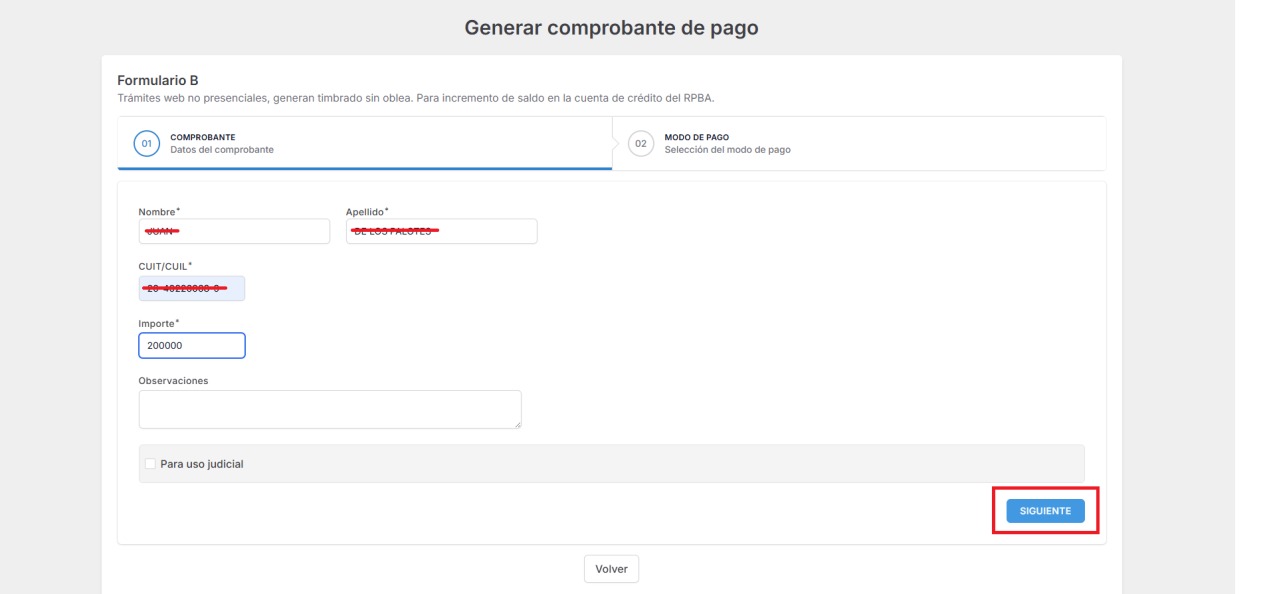Click the 'CUIT/CUIL*' field label
This screenshot has height=594, width=1267.
point(164,266)
